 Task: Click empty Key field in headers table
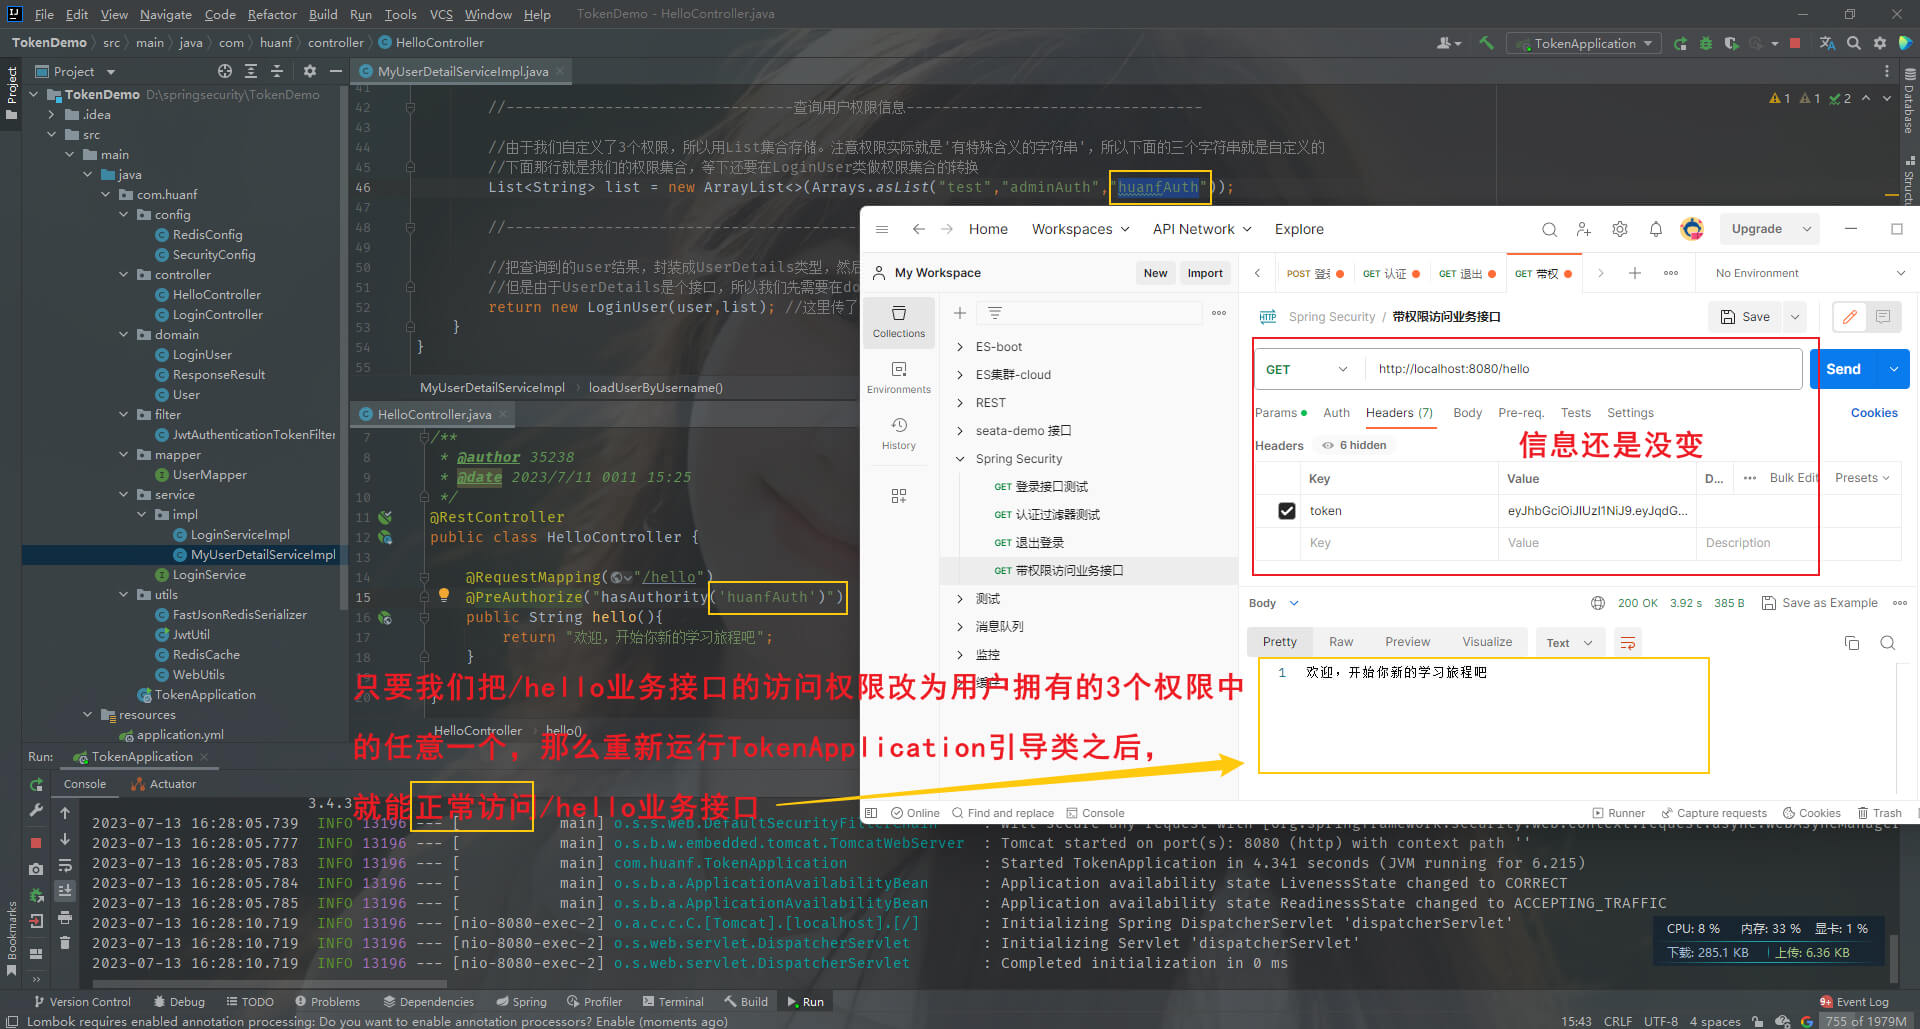pyautogui.click(x=1400, y=543)
